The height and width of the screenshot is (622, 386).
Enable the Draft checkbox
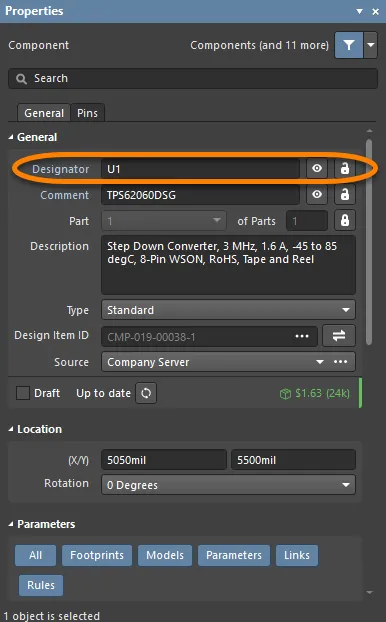click(23, 393)
